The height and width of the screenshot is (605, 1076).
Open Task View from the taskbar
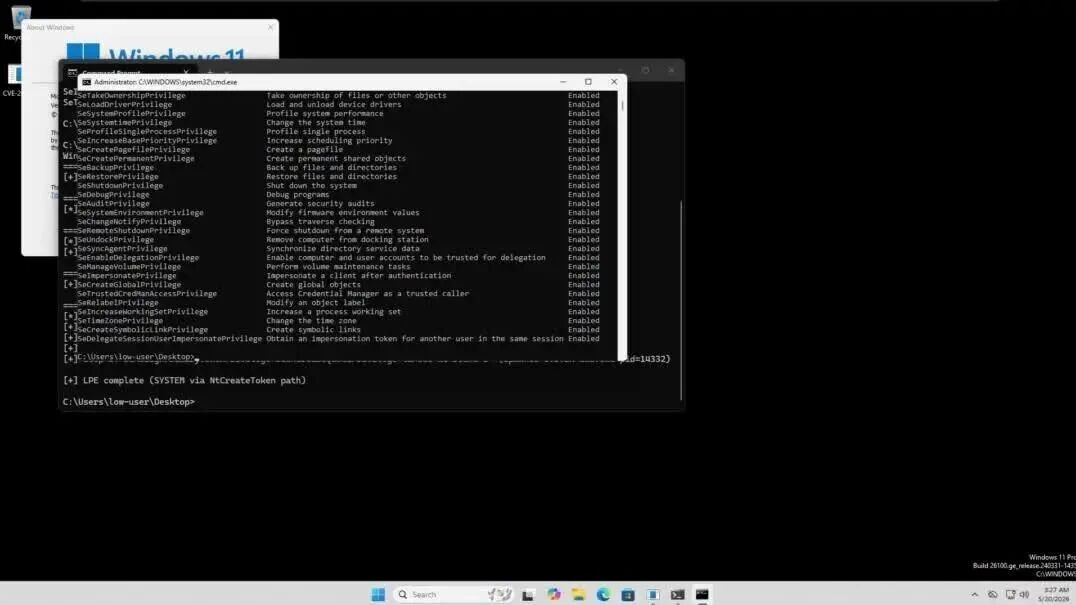tap(528, 594)
